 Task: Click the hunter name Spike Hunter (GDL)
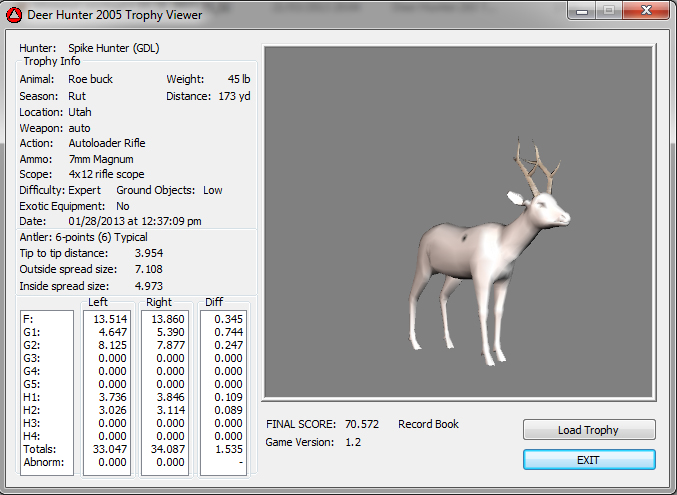click(x=114, y=47)
